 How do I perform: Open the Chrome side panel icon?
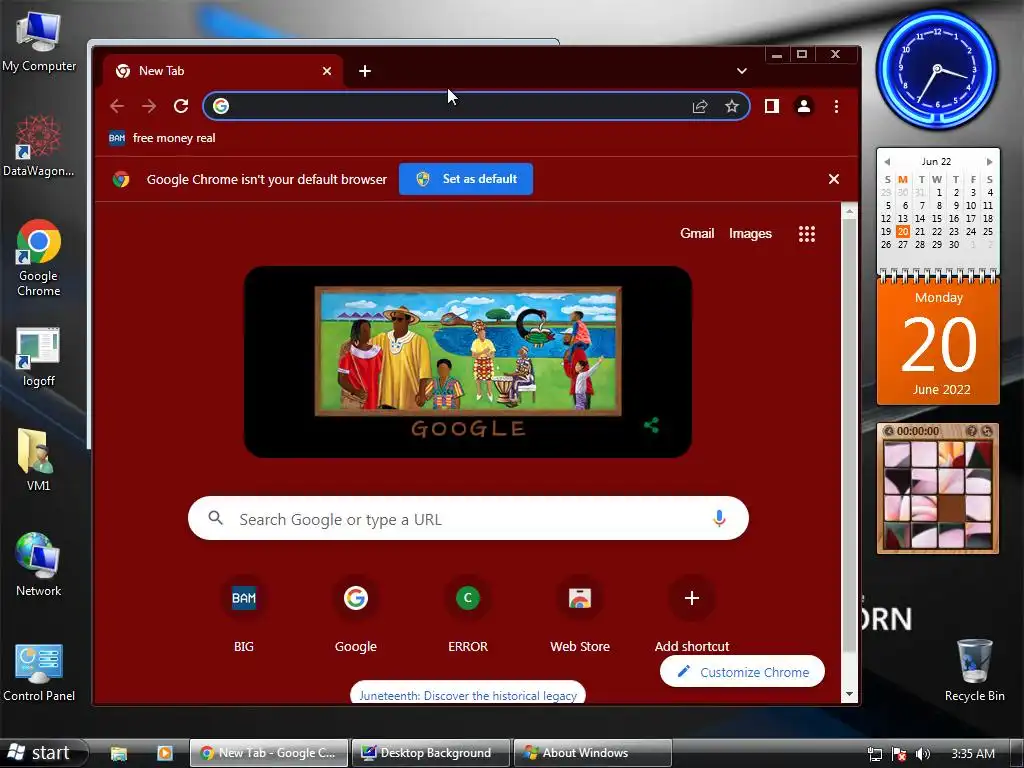771,106
